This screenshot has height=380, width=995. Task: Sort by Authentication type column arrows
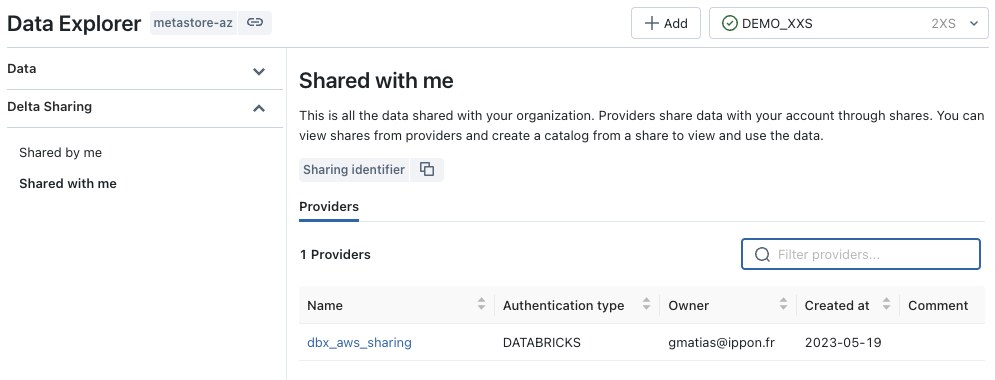point(647,305)
